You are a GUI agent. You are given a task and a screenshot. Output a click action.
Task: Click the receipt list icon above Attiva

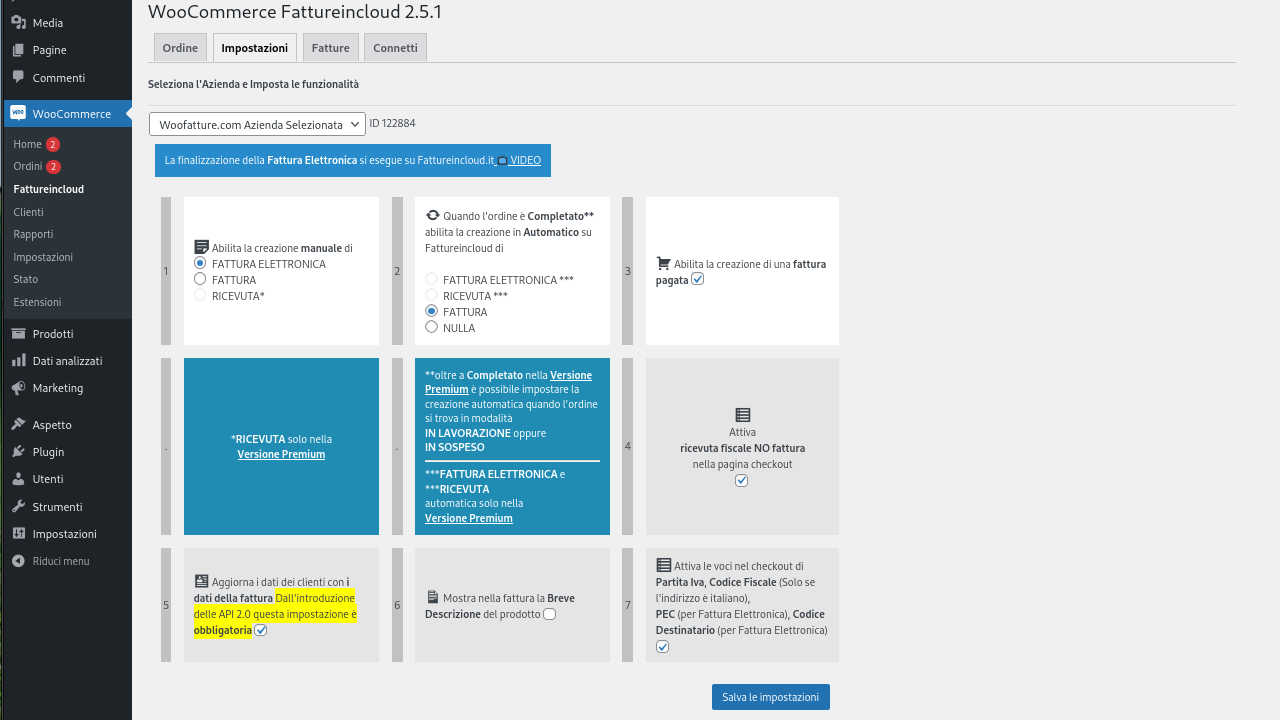click(742, 414)
